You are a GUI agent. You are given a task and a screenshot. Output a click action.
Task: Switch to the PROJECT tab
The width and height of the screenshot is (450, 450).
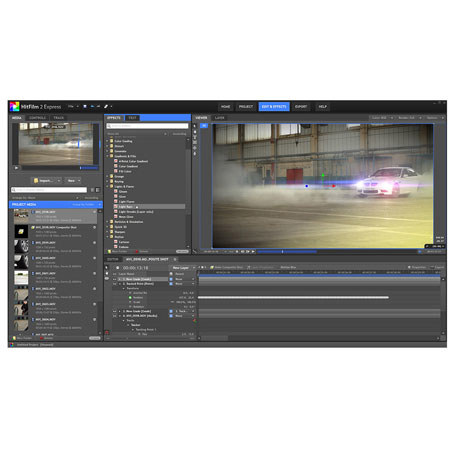click(x=246, y=107)
